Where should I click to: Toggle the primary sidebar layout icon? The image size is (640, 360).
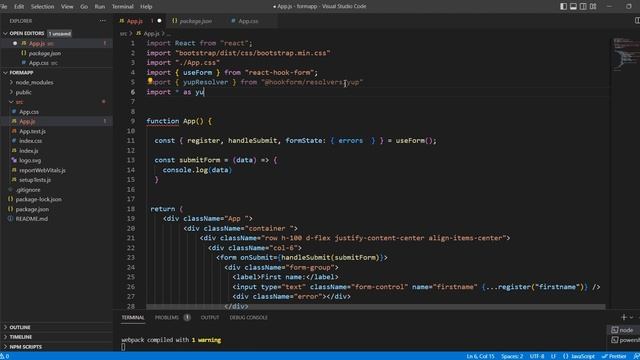pyautogui.click(x=563, y=6)
